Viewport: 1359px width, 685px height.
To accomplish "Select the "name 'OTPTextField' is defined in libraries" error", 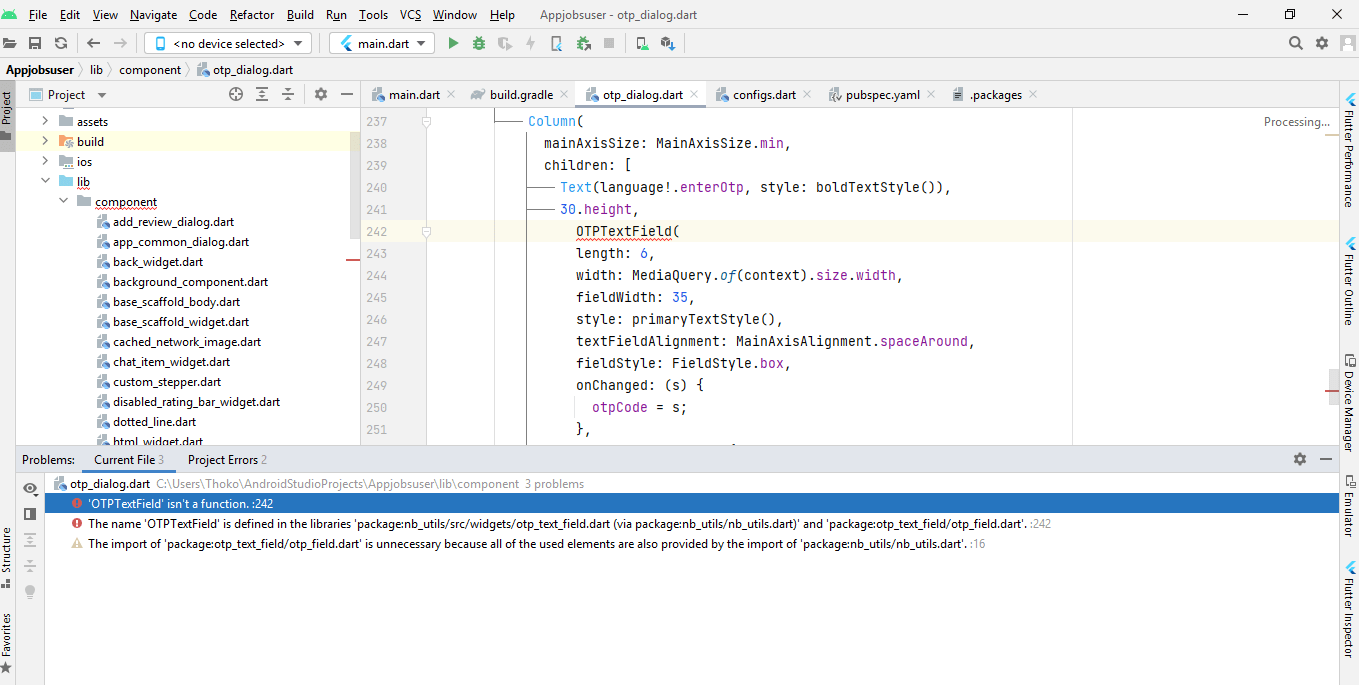I will (691, 523).
